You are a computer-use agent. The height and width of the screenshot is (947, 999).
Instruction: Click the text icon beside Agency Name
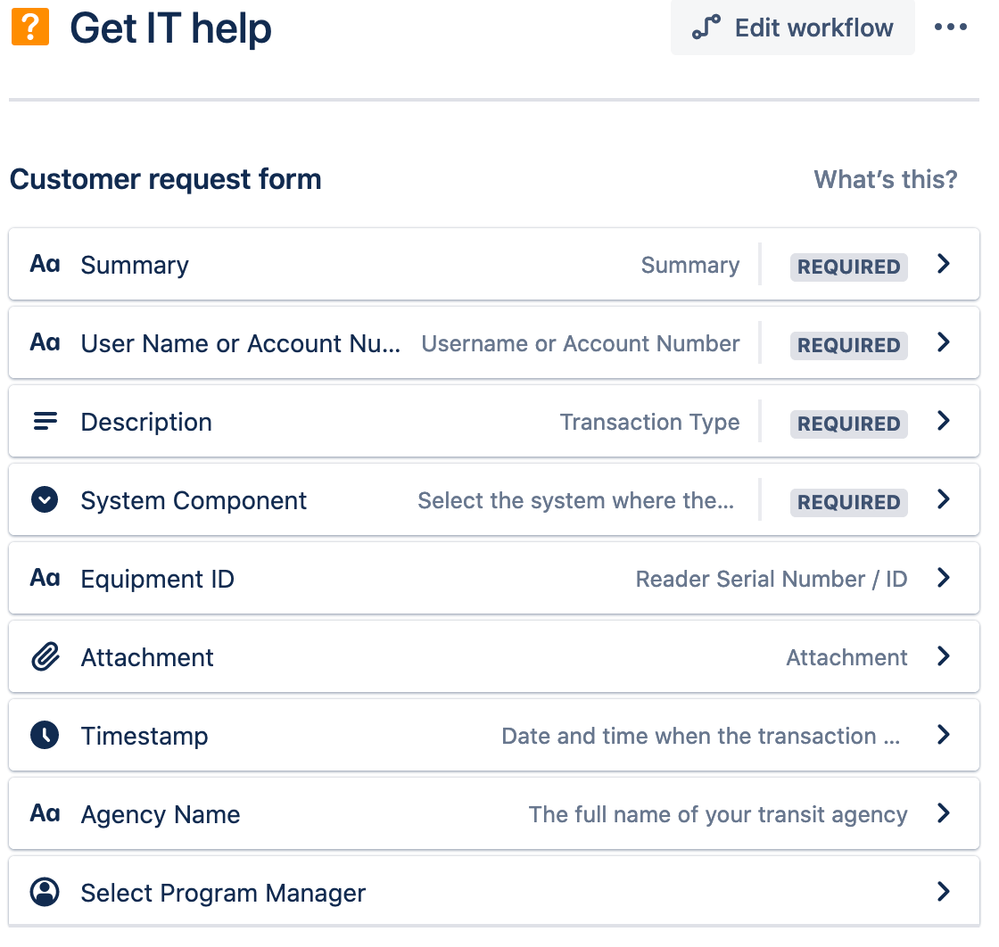[45, 813]
